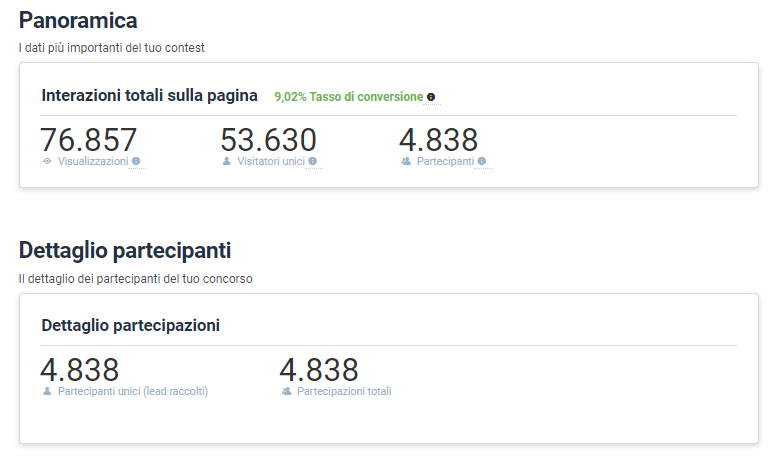
Task: Click info icon beside Visualizzazioni
Action: (136, 161)
